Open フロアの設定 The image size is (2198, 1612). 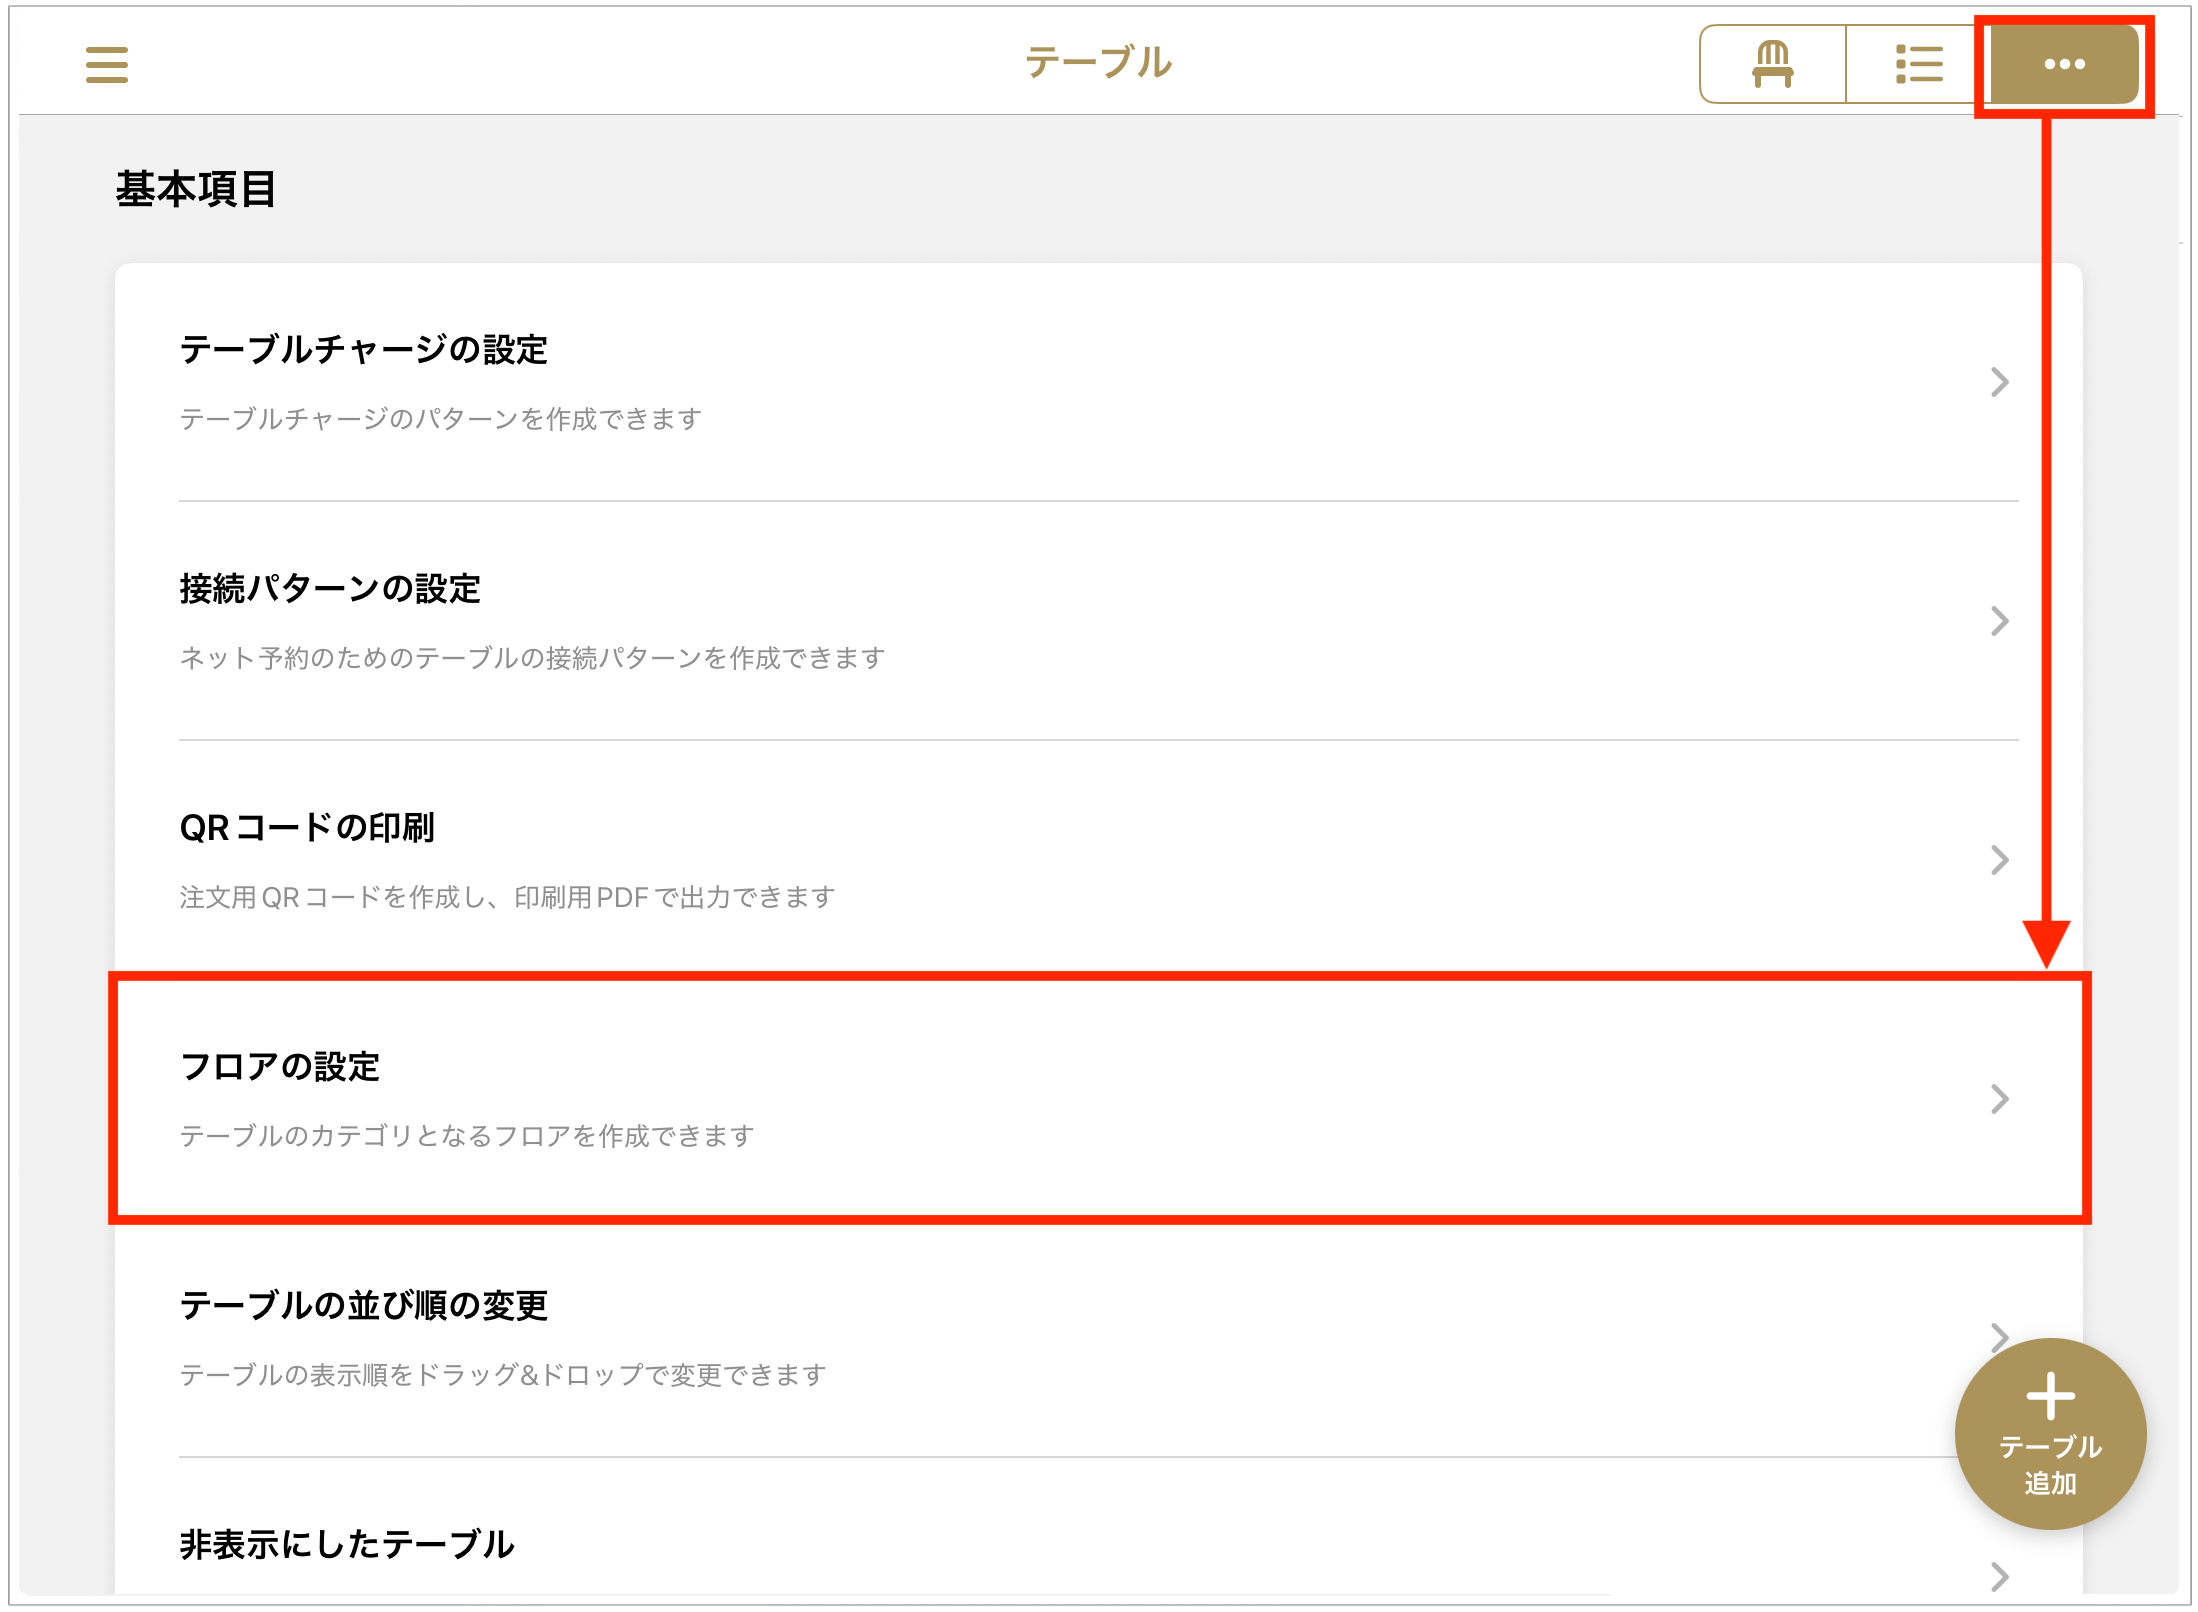click(1098, 1098)
